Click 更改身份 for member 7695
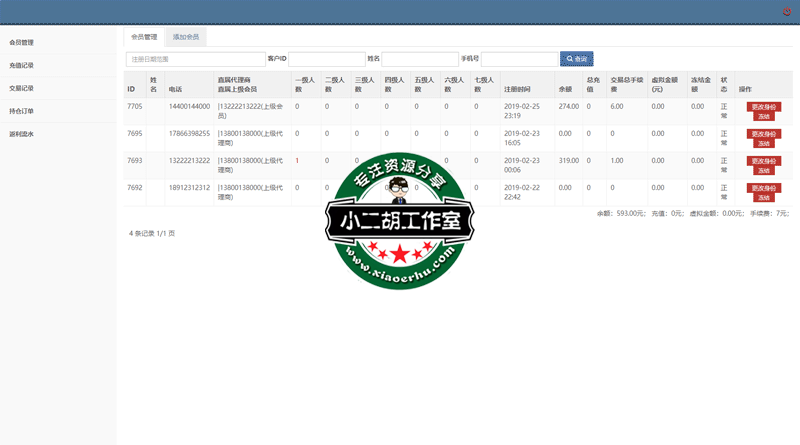Image resolution: width=800 pixels, height=445 pixels. click(764, 134)
